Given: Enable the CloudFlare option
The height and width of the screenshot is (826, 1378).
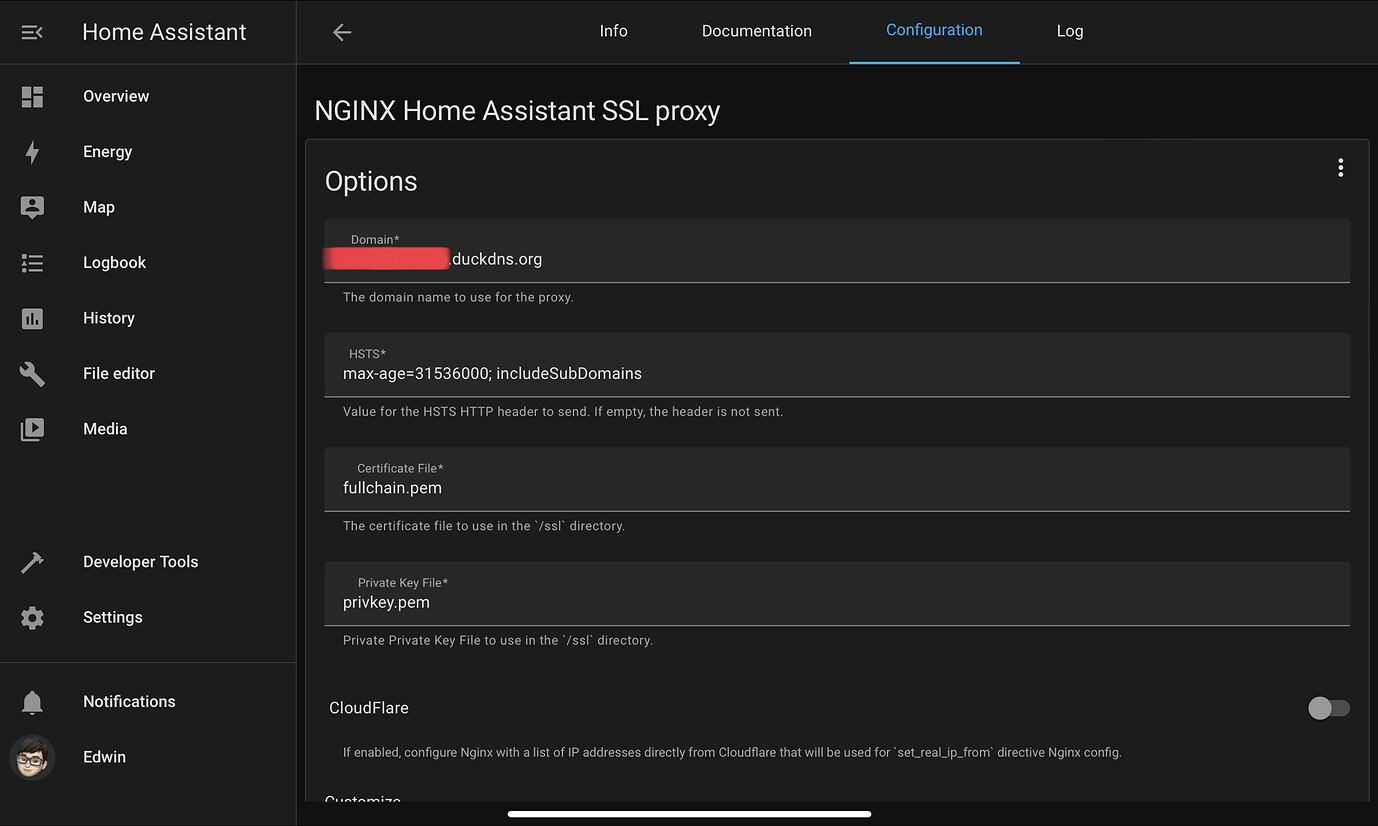Looking at the screenshot, I should click(1329, 707).
